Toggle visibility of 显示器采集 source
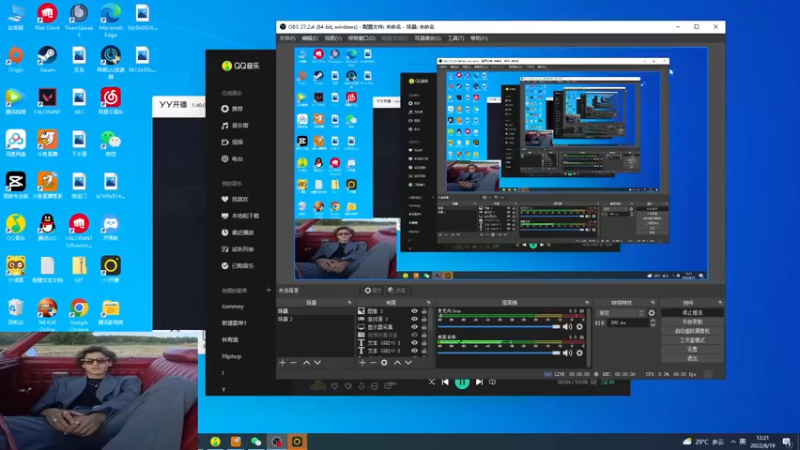 tap(414, 327)
